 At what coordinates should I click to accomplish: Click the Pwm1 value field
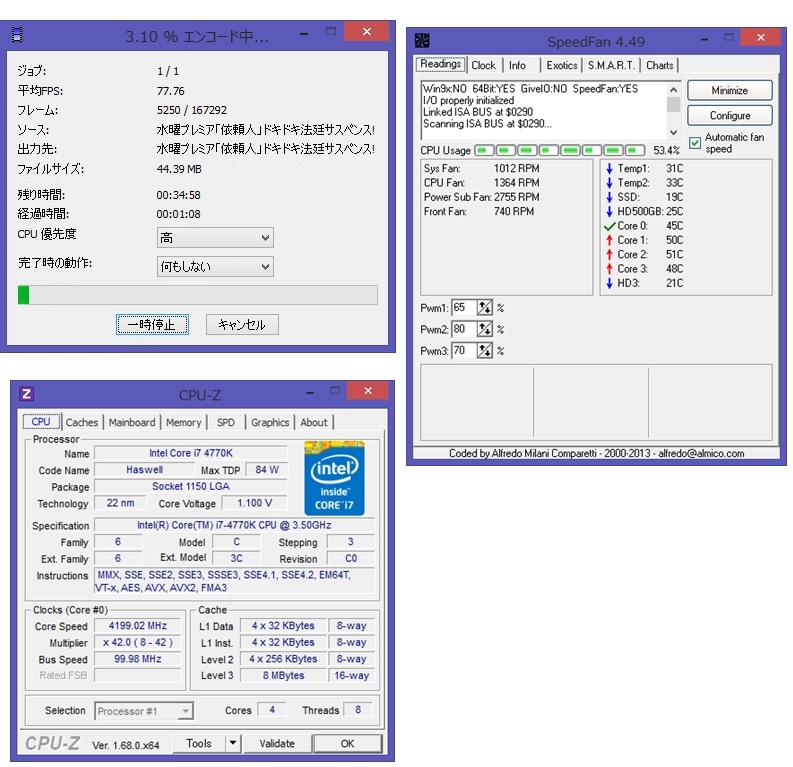coord(464,307)
